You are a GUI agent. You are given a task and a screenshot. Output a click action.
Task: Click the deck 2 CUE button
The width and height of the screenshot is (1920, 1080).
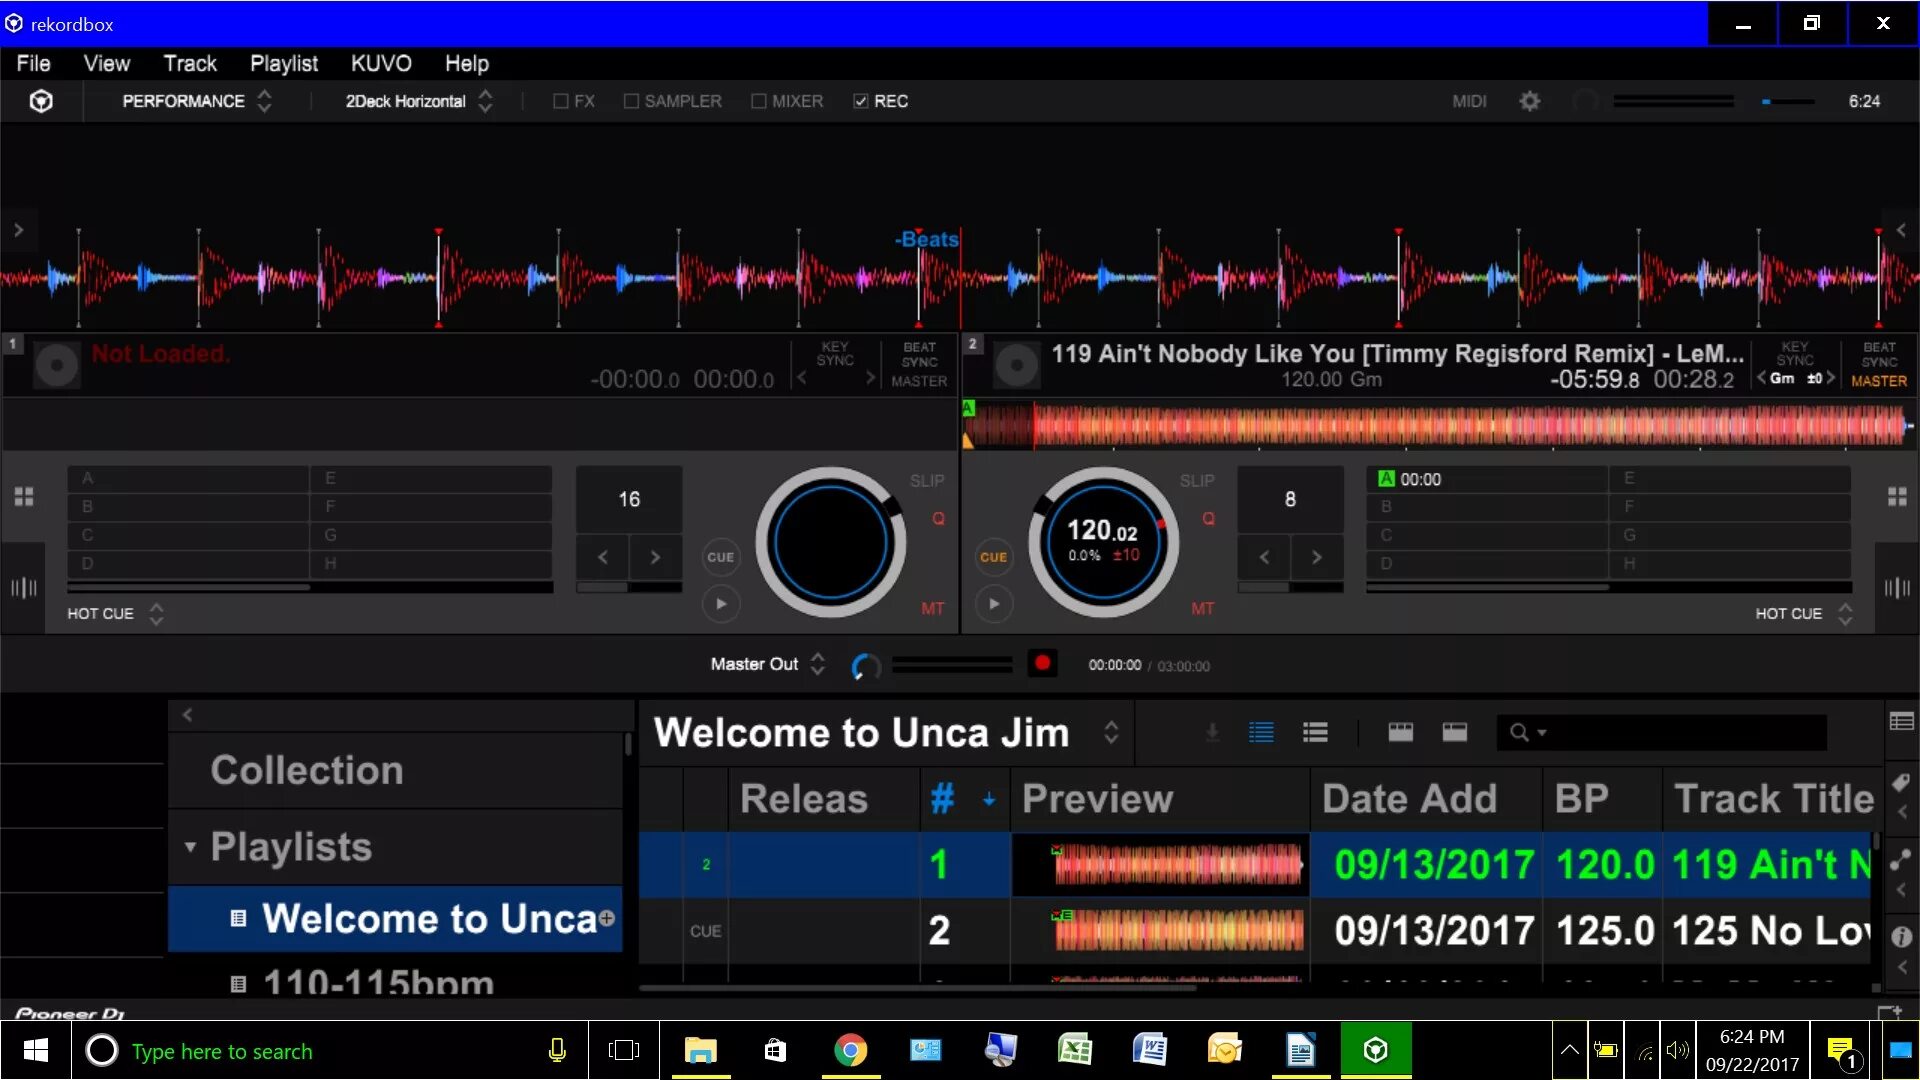(993, 557)
